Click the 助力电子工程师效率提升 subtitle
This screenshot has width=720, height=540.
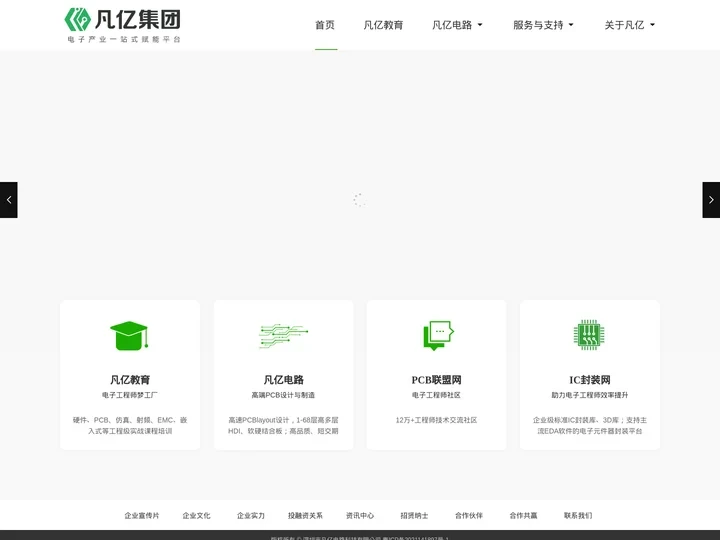click(590, 395)
